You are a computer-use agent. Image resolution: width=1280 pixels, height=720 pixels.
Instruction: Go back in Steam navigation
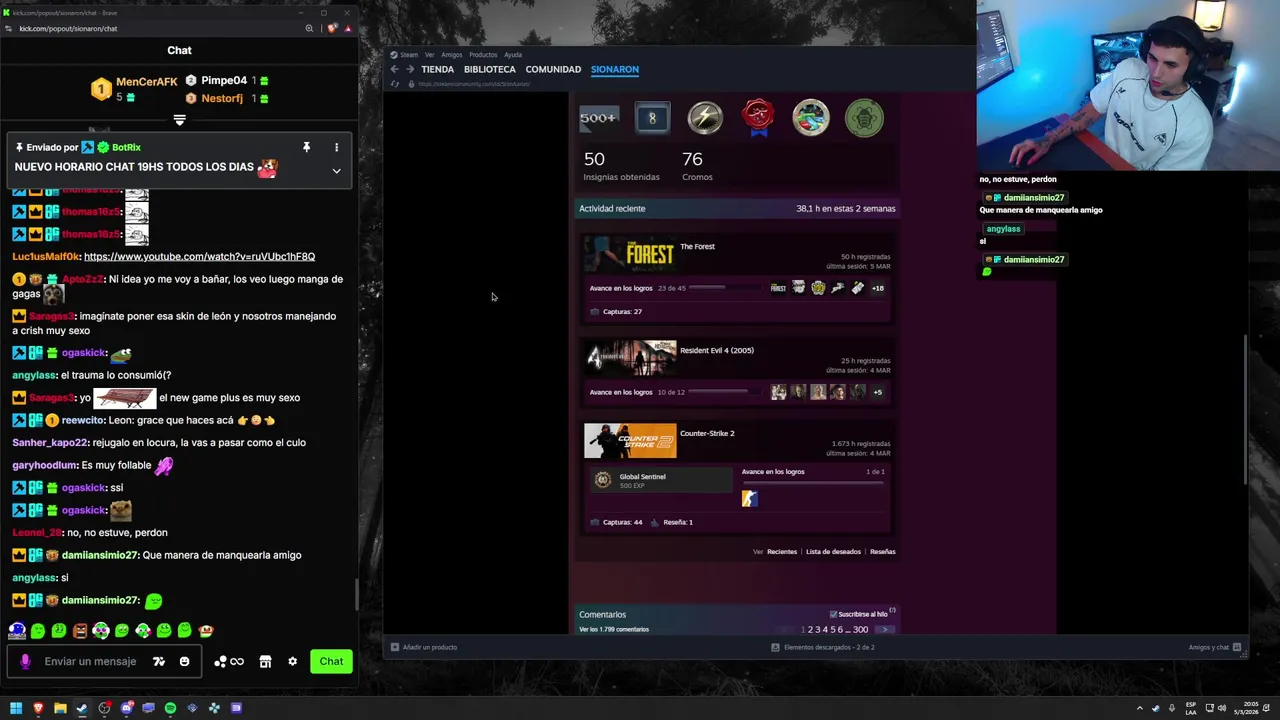[x=394, y=69]
